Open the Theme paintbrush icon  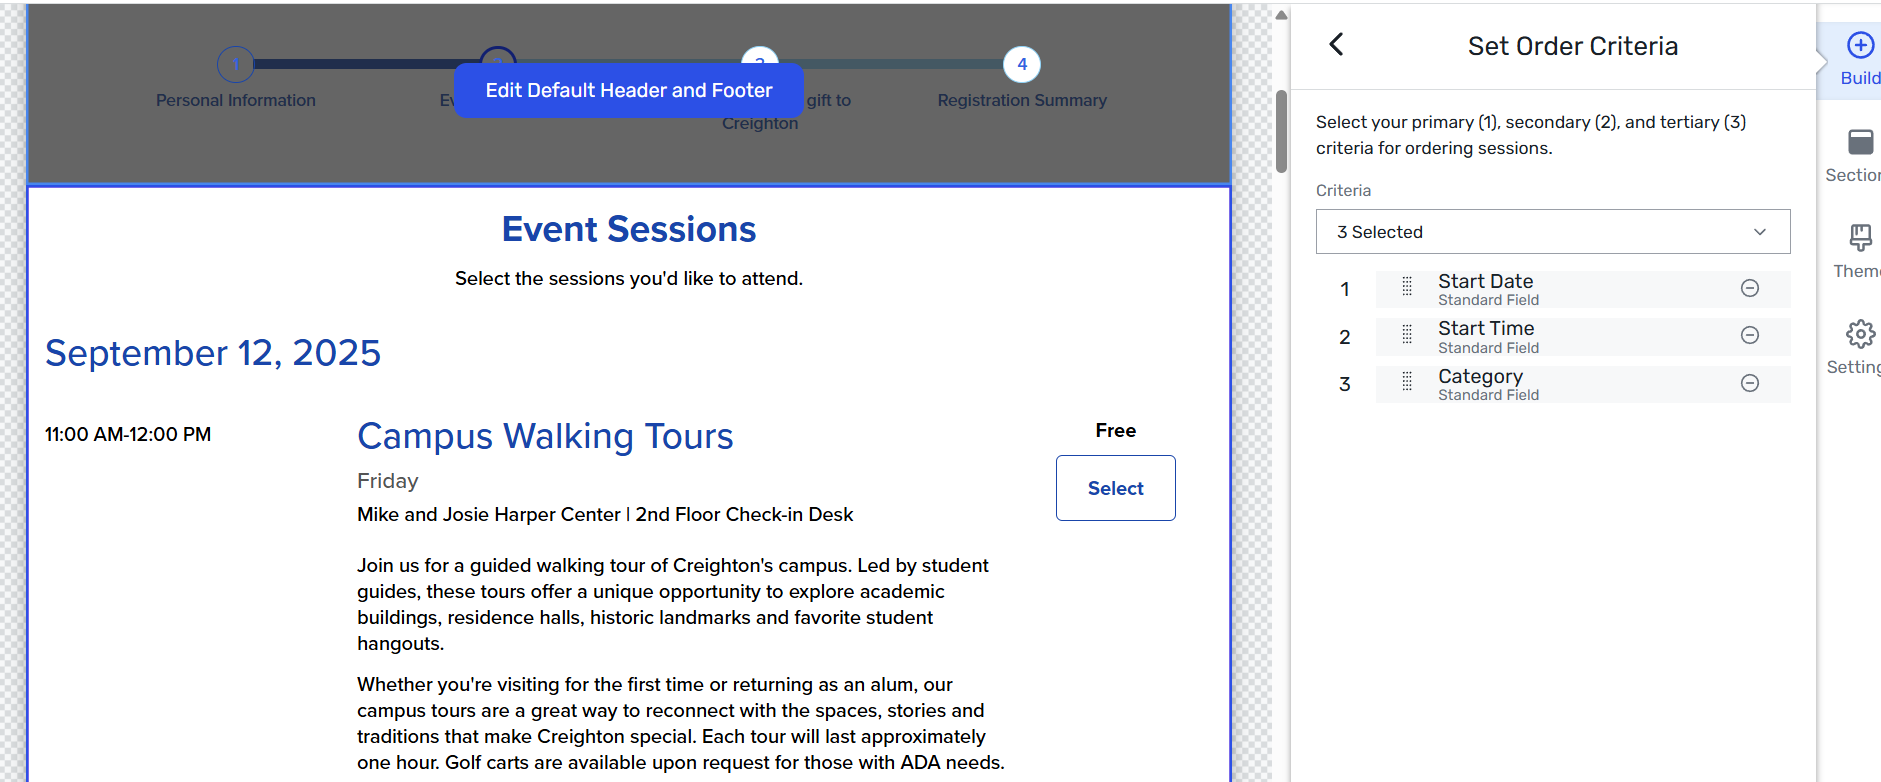tap(1860, 238)
